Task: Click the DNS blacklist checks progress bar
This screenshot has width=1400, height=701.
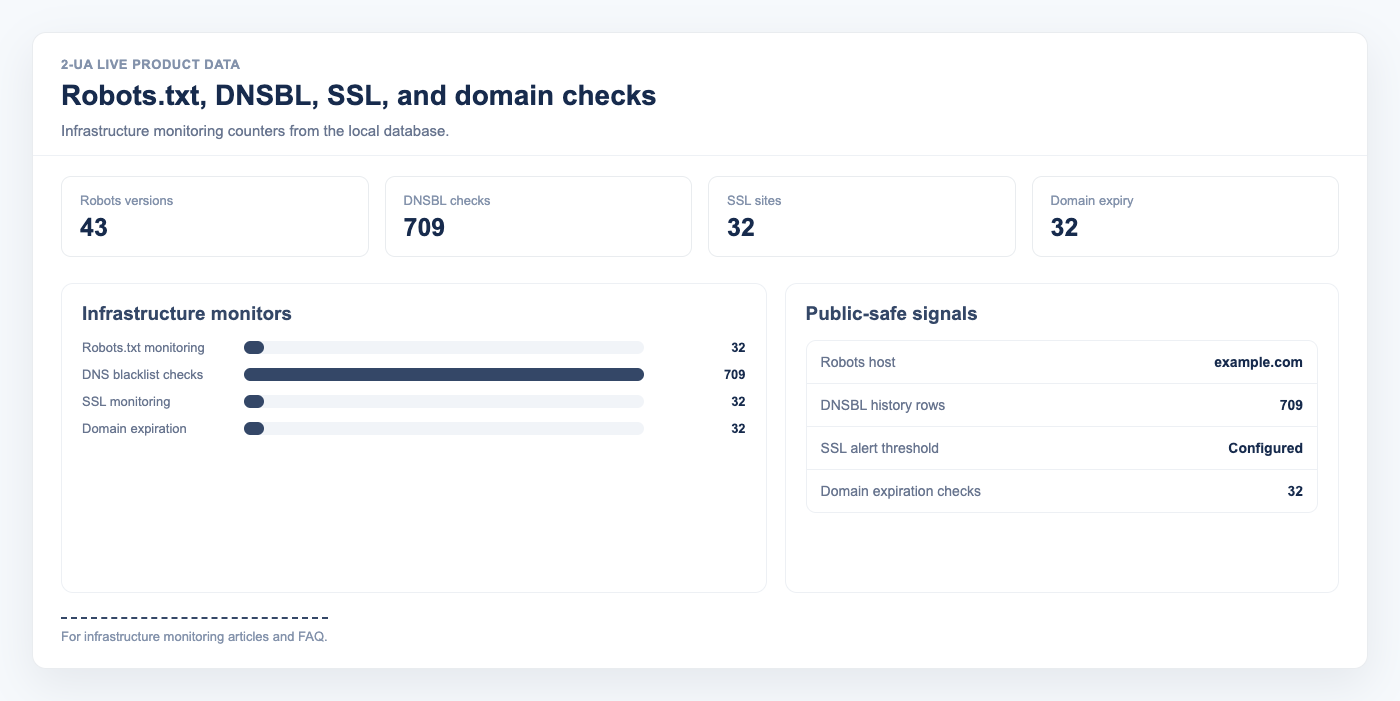Action: pyautogui.click(x=444, y=375)
